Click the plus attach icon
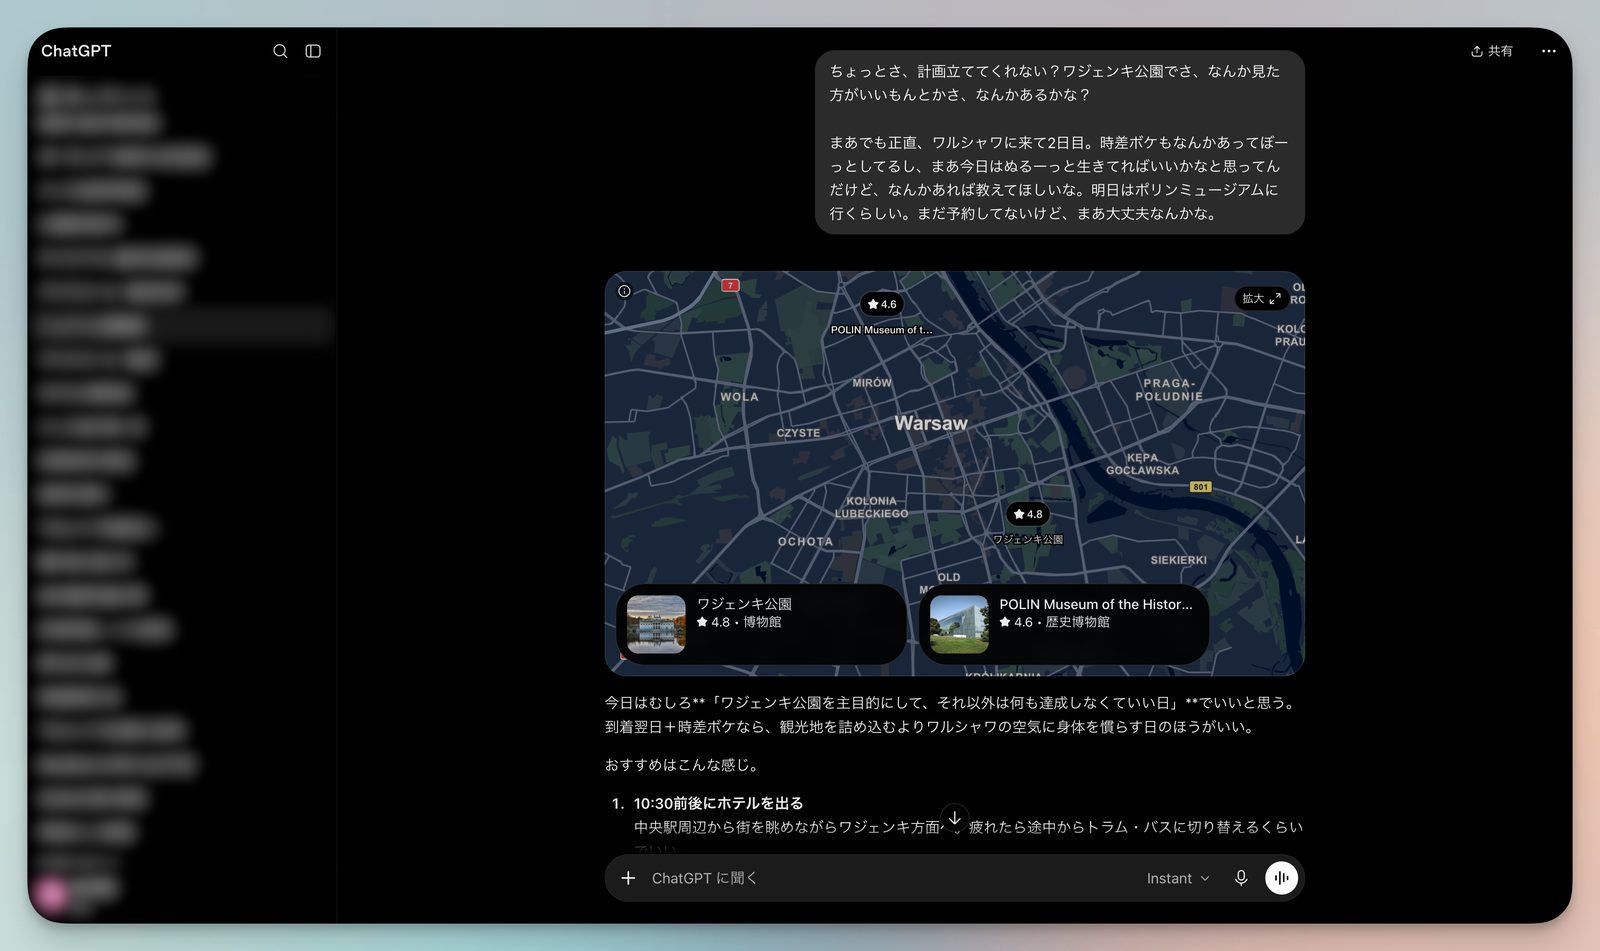 628,878
